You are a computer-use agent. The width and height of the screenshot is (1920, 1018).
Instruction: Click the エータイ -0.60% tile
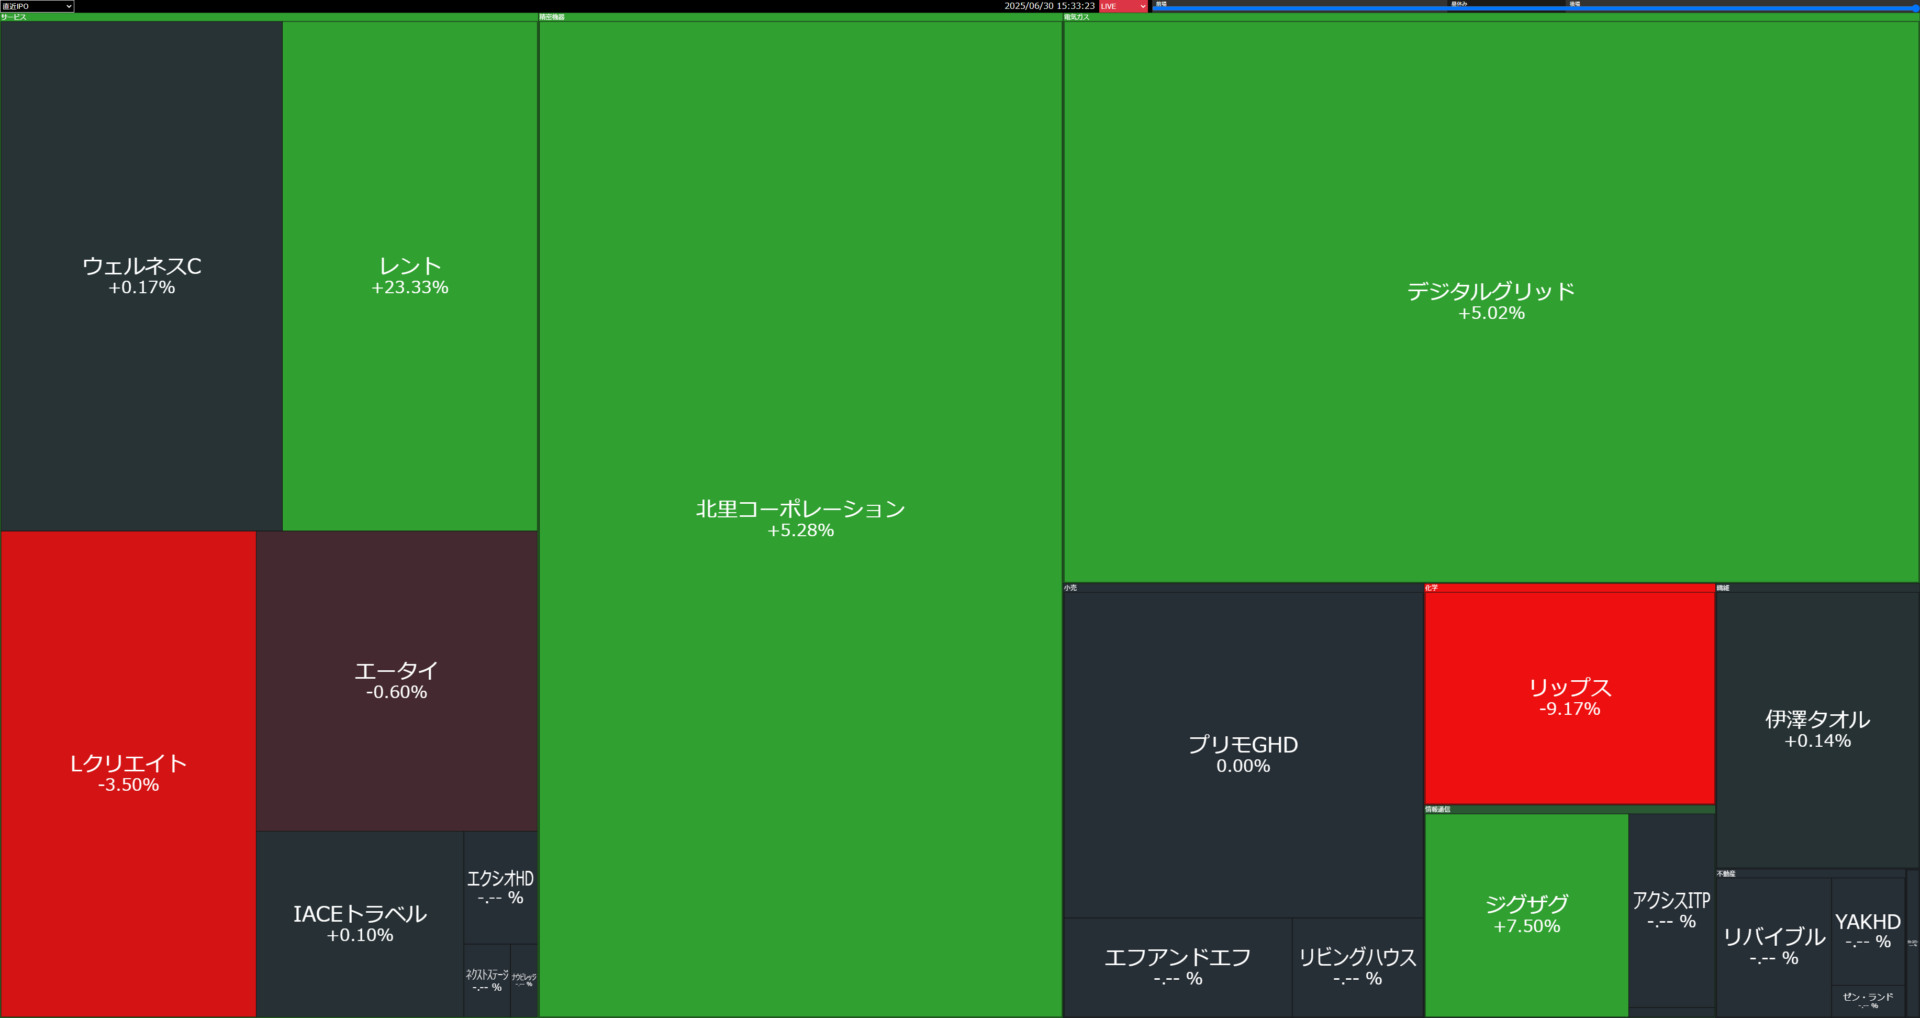coord(397,681)
